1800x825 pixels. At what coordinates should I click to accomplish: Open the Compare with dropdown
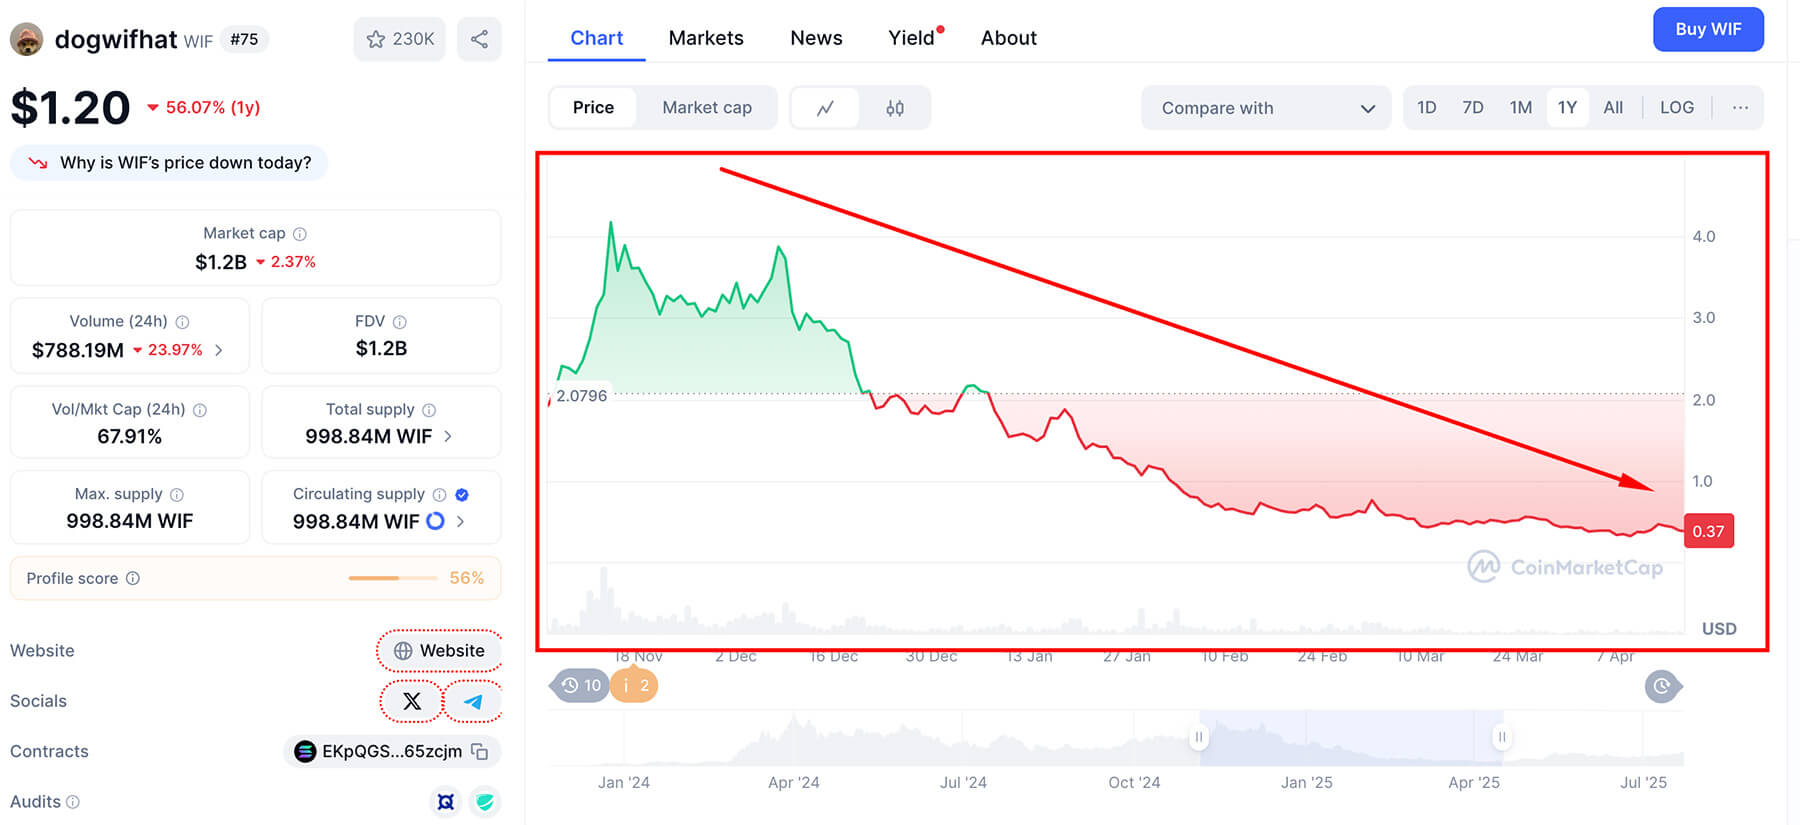[1265, 107]
